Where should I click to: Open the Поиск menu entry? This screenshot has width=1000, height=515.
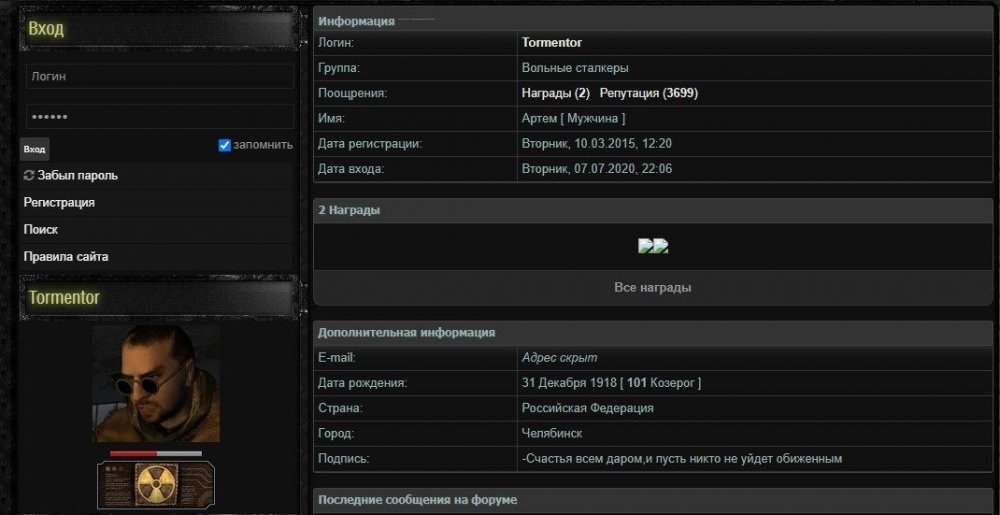click(41, 229)
